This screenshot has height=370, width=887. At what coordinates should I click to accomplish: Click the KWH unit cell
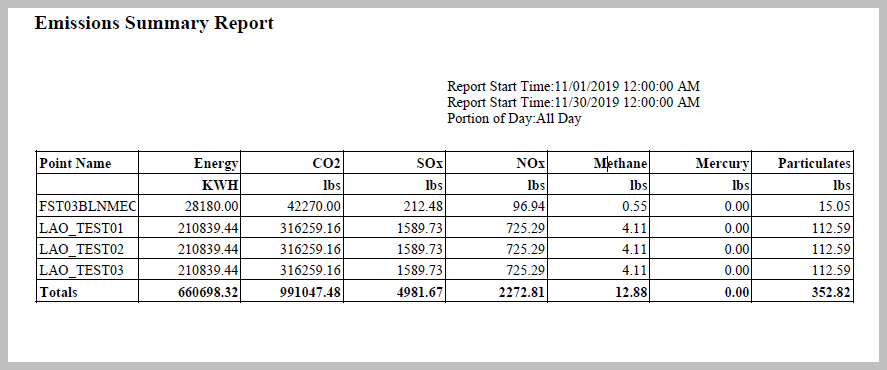[220, 185]
